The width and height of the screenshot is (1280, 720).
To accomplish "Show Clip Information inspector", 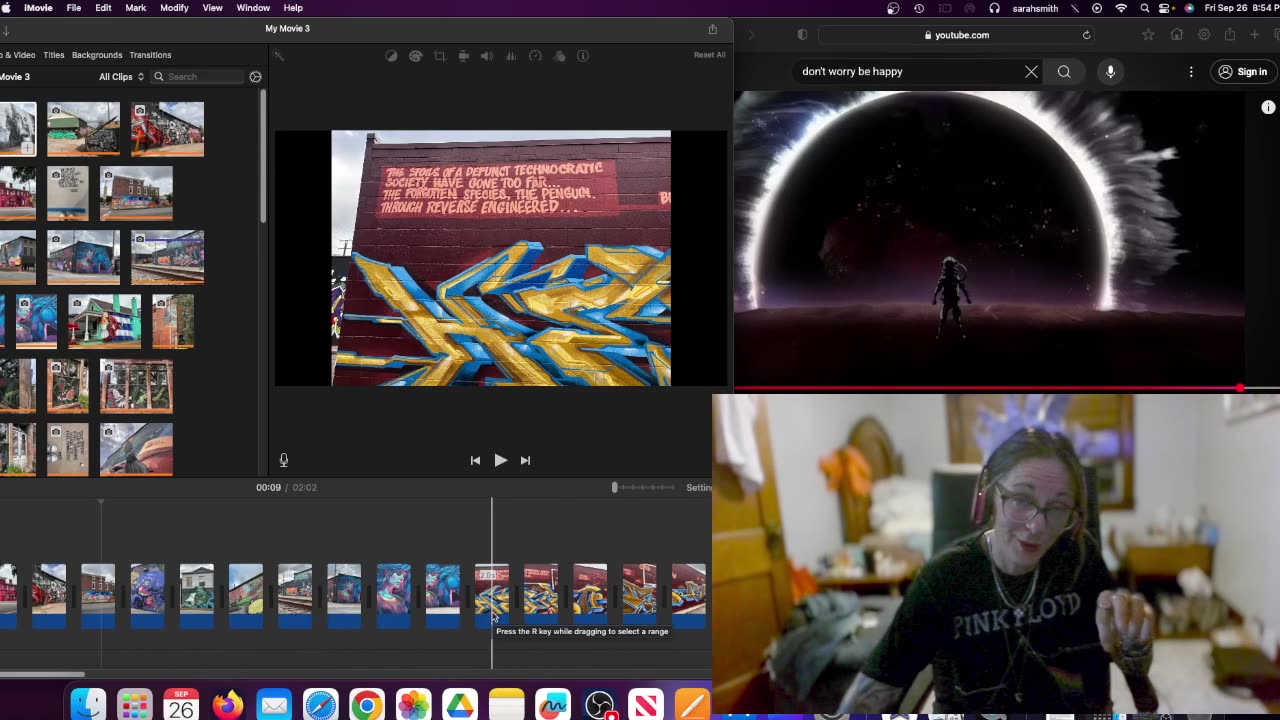I will point(583,56).
